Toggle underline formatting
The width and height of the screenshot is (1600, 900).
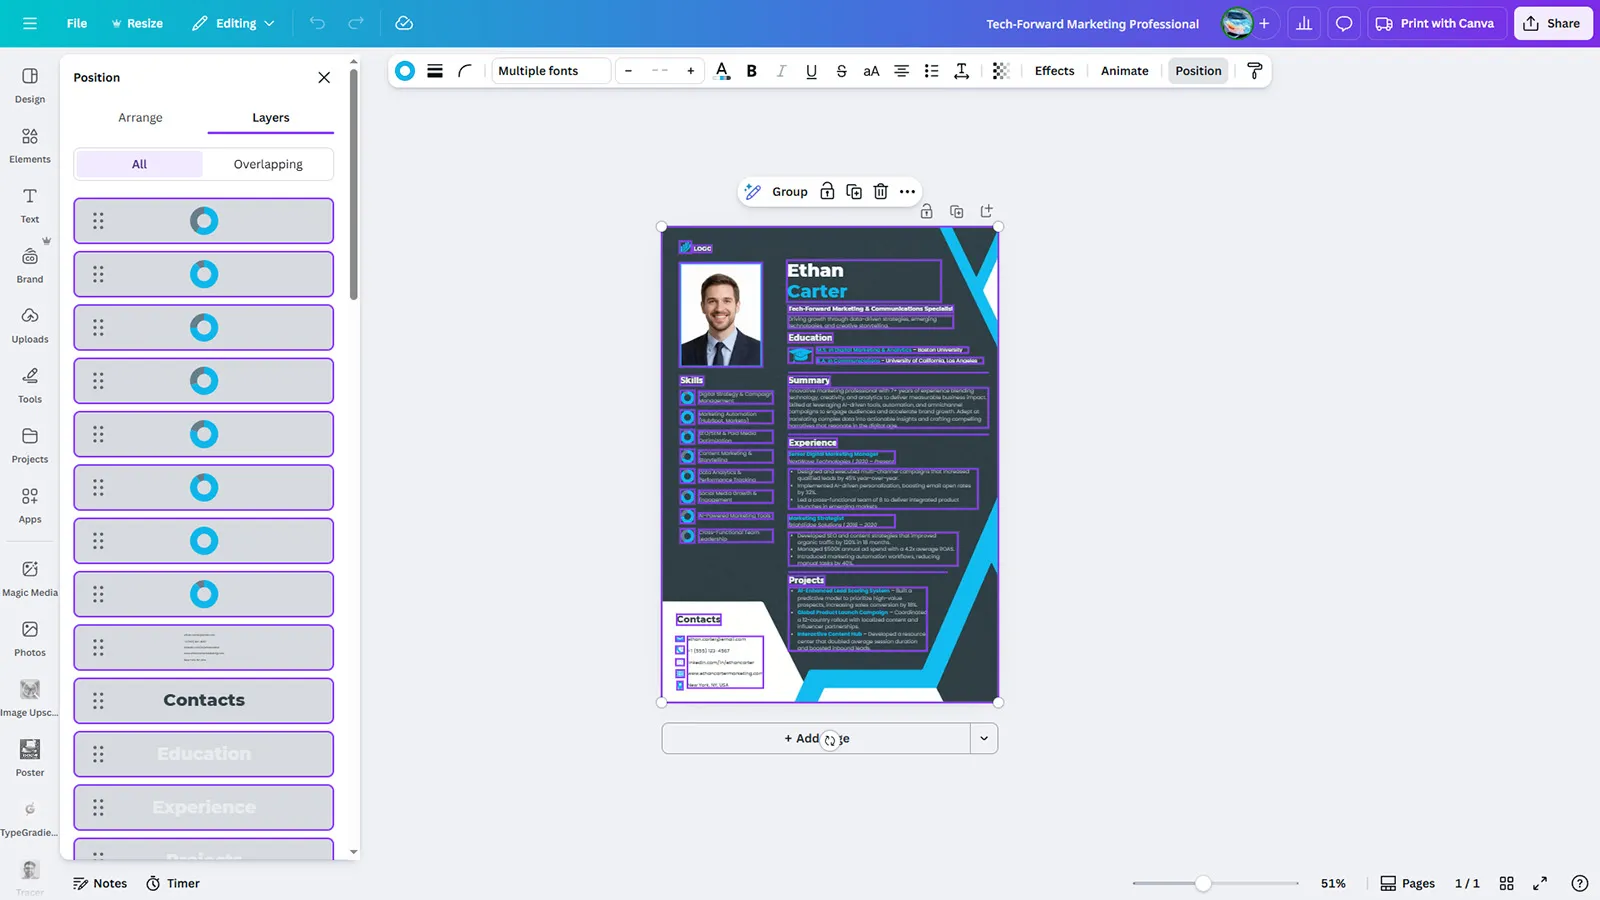pos(811,71)
